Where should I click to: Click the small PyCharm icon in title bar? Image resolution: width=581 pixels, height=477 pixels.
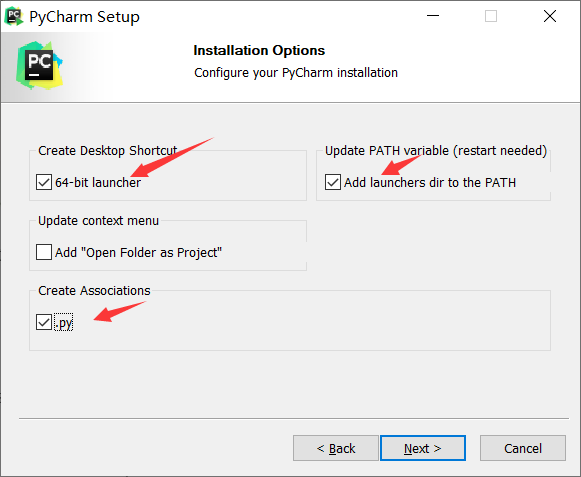pyautogui.click(x=14, y=16)
